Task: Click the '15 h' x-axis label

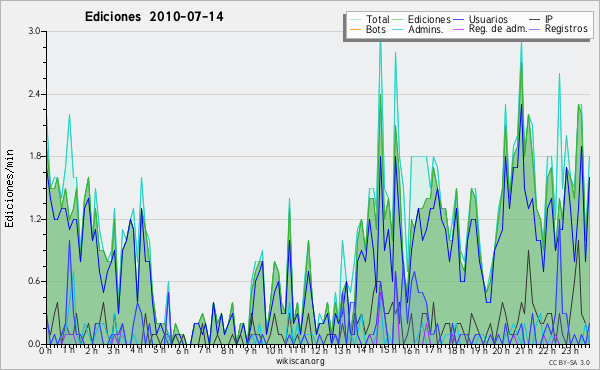Action: pos(388,351)
